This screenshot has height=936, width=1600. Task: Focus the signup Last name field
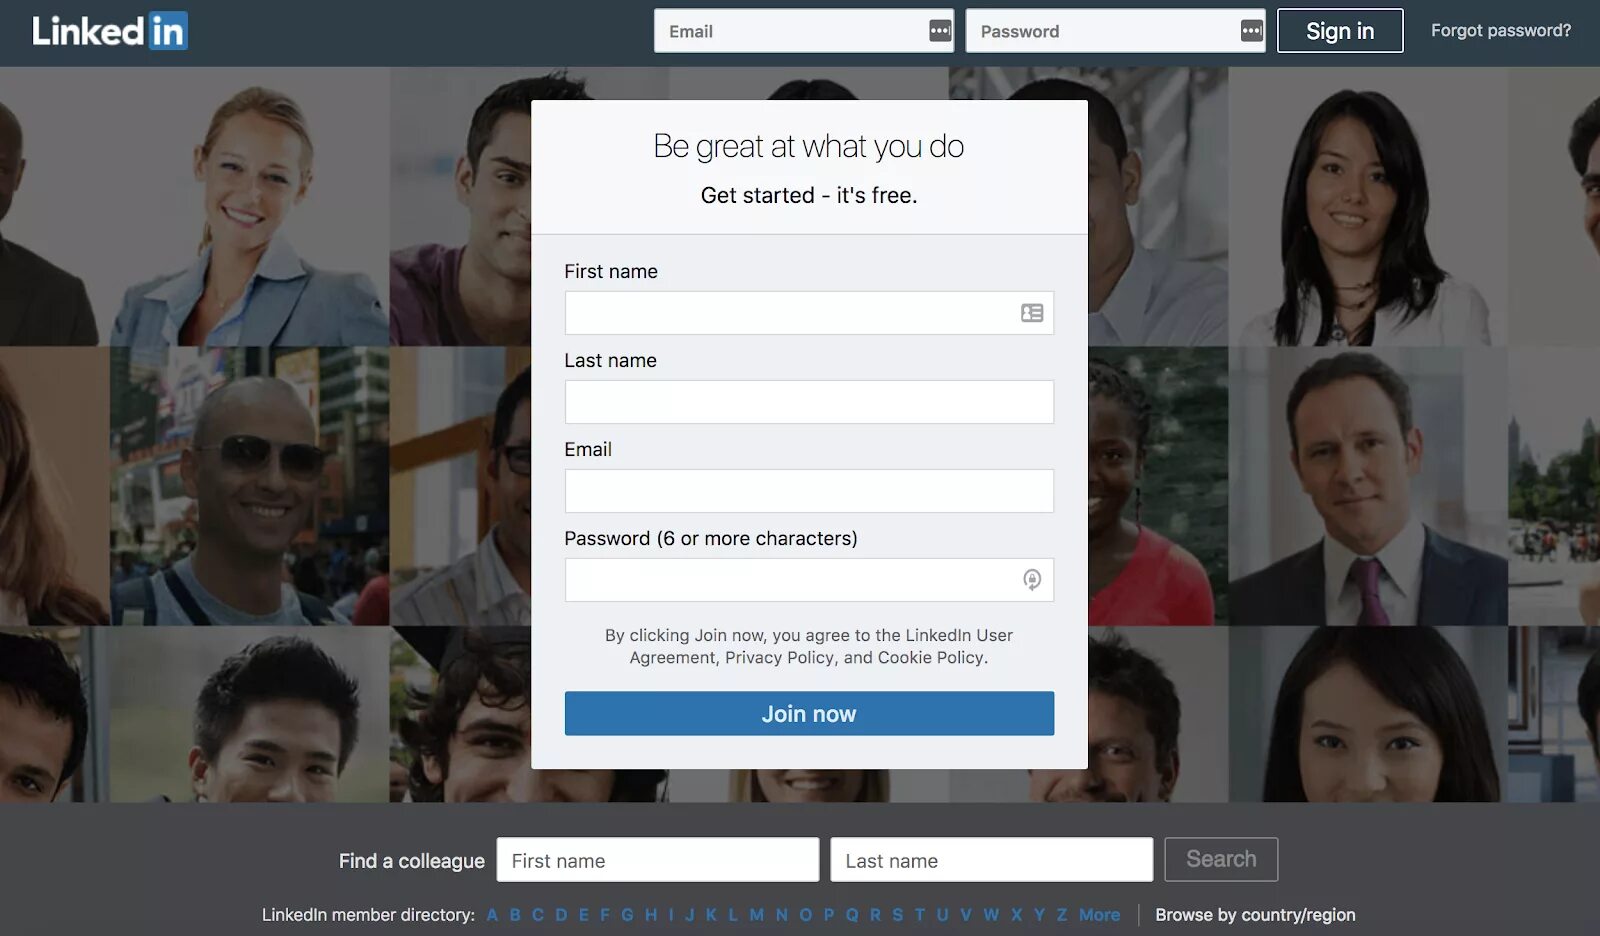(809, 402)
